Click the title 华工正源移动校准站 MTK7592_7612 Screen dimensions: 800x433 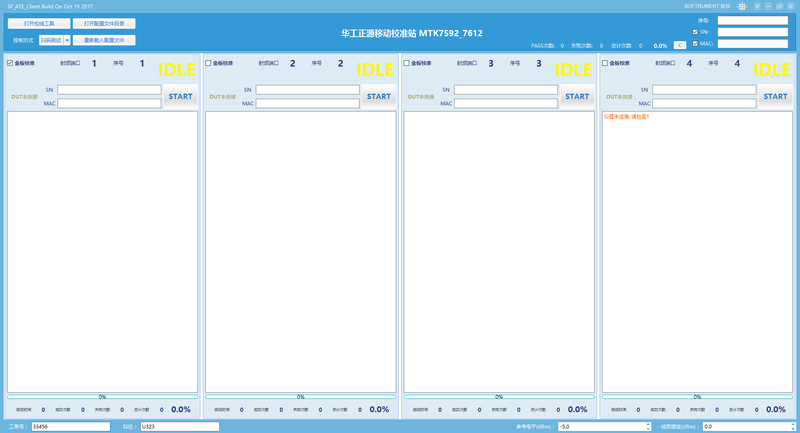[x=412, y=33]
